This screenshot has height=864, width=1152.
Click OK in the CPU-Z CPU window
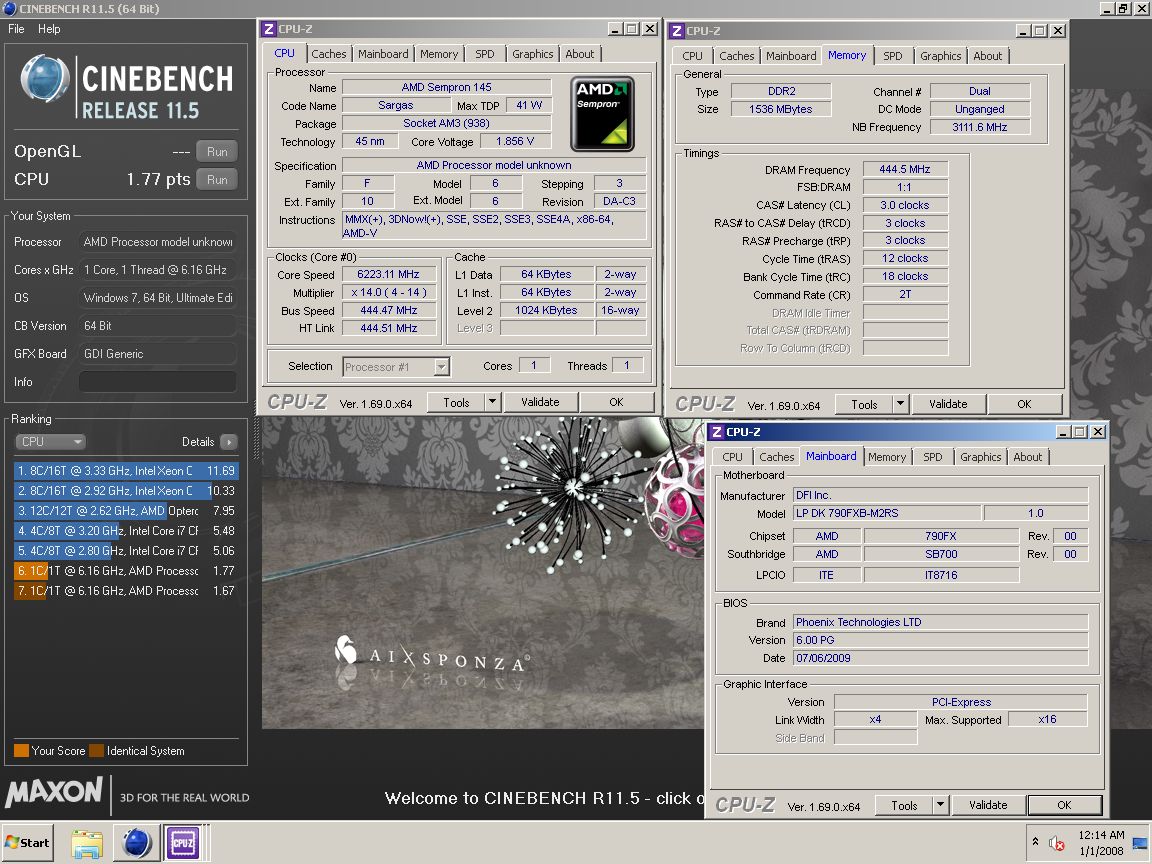tap(616, 402)
